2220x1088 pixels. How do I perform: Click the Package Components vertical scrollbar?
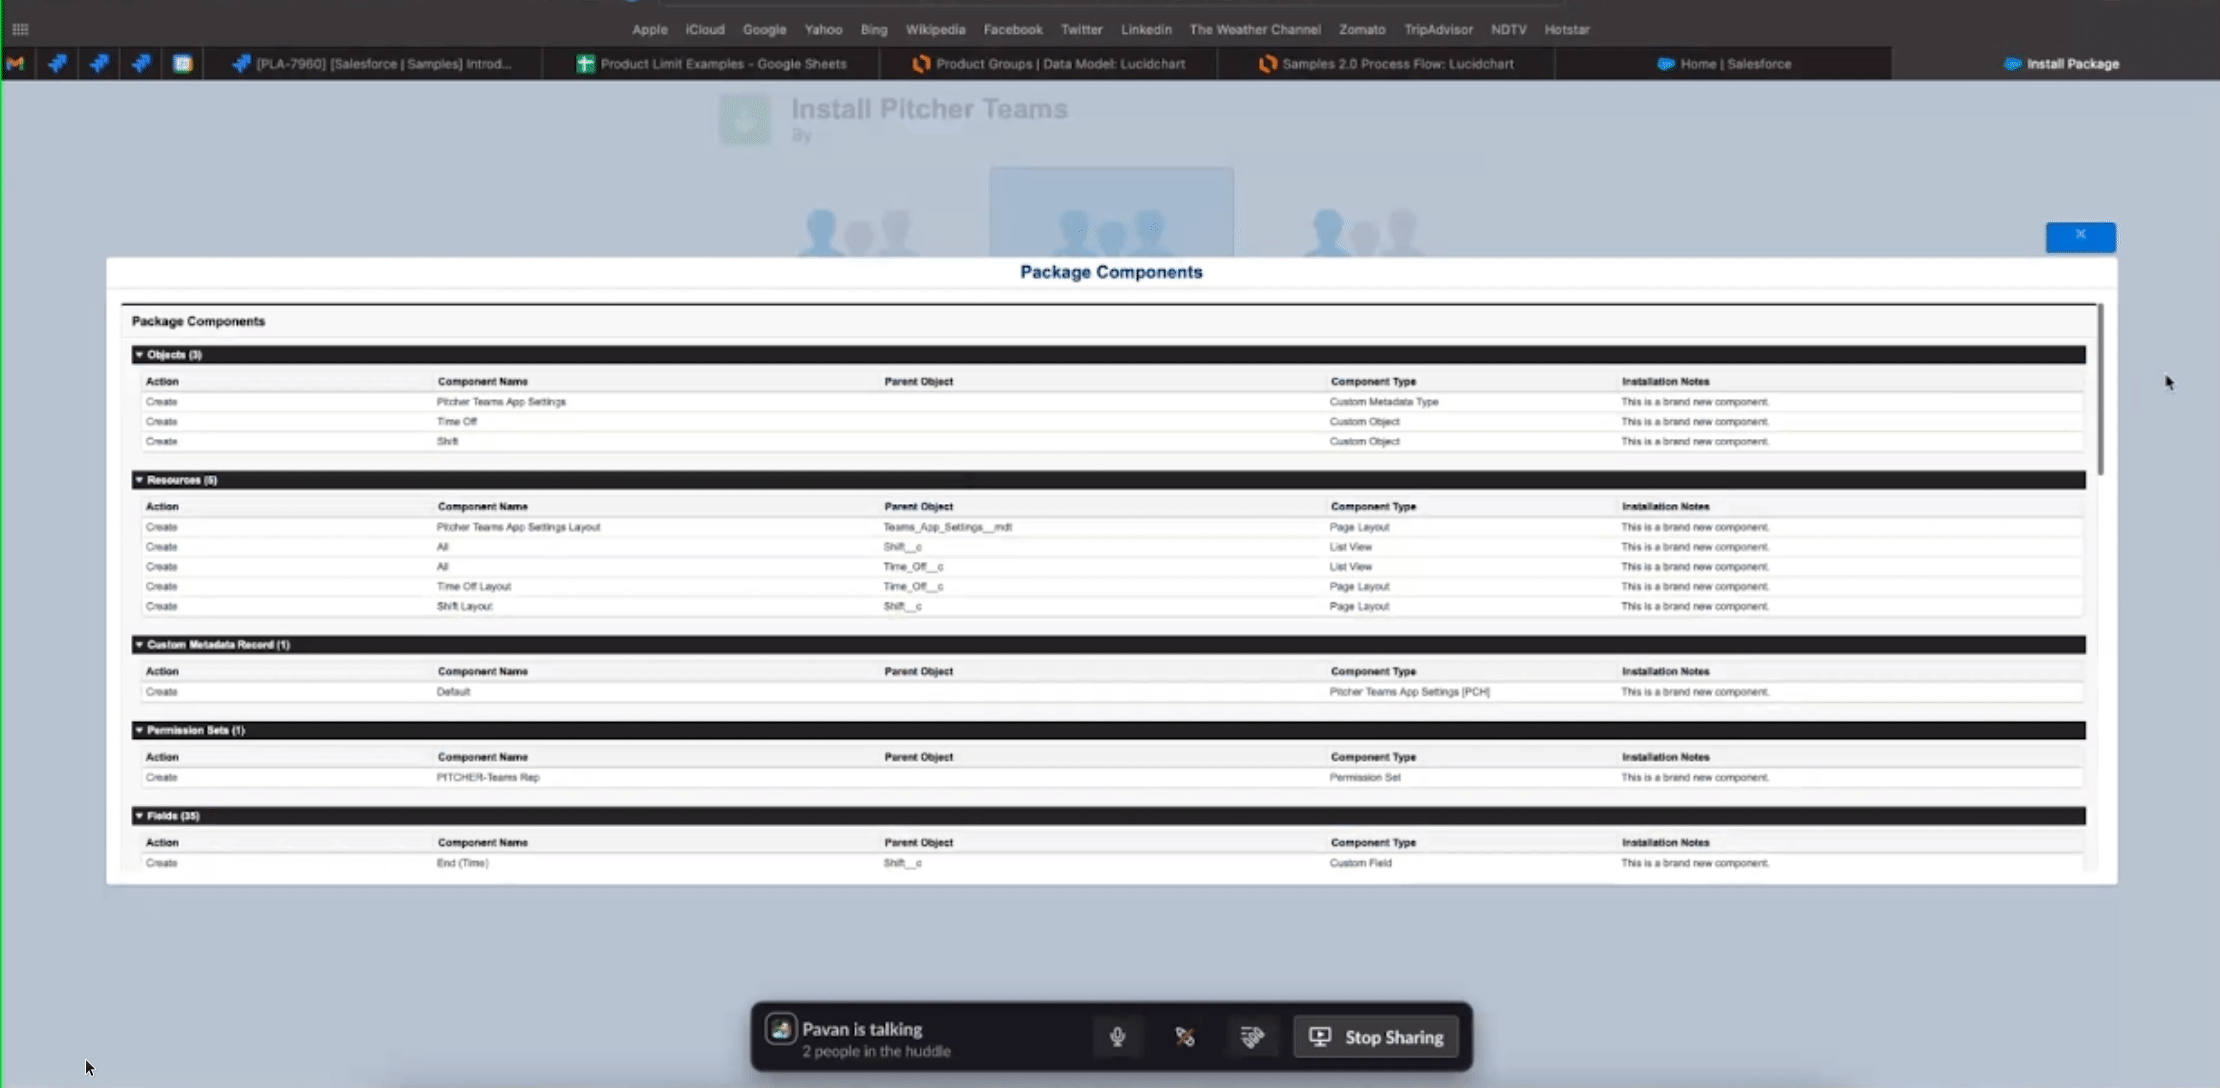2100,390
